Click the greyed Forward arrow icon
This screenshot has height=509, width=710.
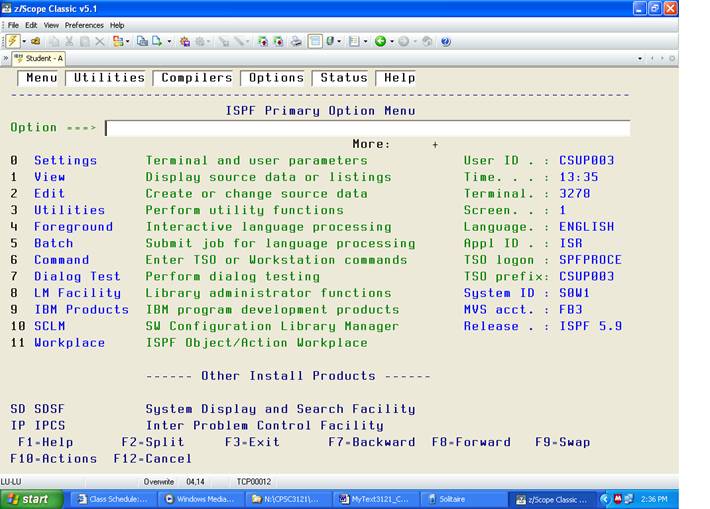pos(403,42)
